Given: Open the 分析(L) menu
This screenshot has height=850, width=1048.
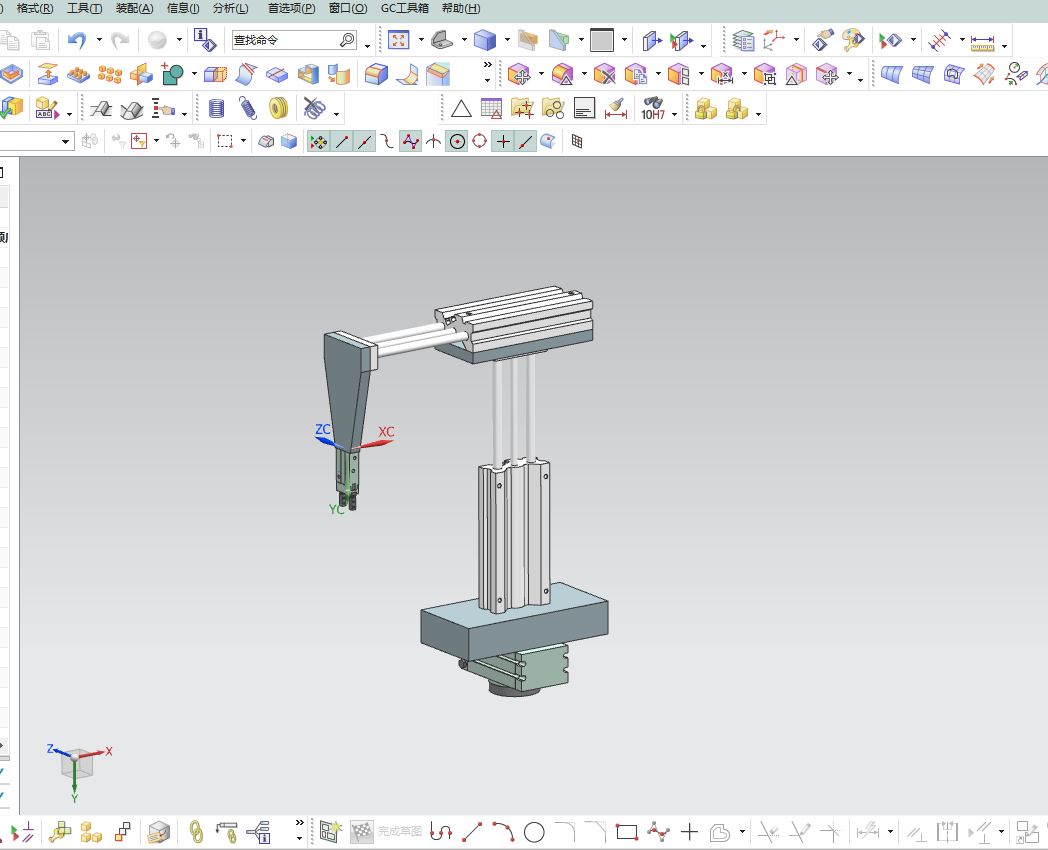Looking at the screenshot, I should click(231, 9).
